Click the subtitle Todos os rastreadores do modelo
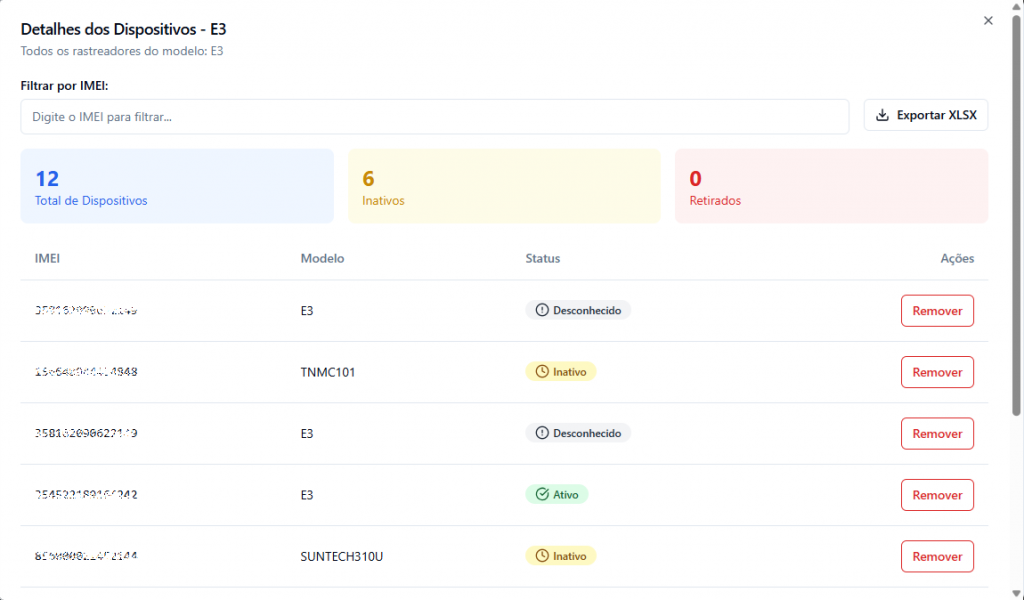 tap(122, 51)
